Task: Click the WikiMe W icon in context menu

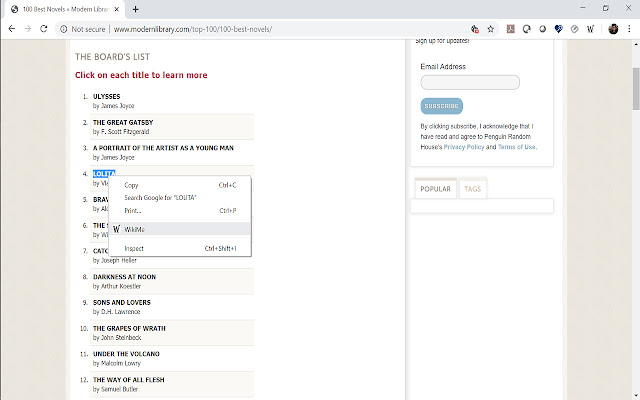Action: (x=116, y=229)
